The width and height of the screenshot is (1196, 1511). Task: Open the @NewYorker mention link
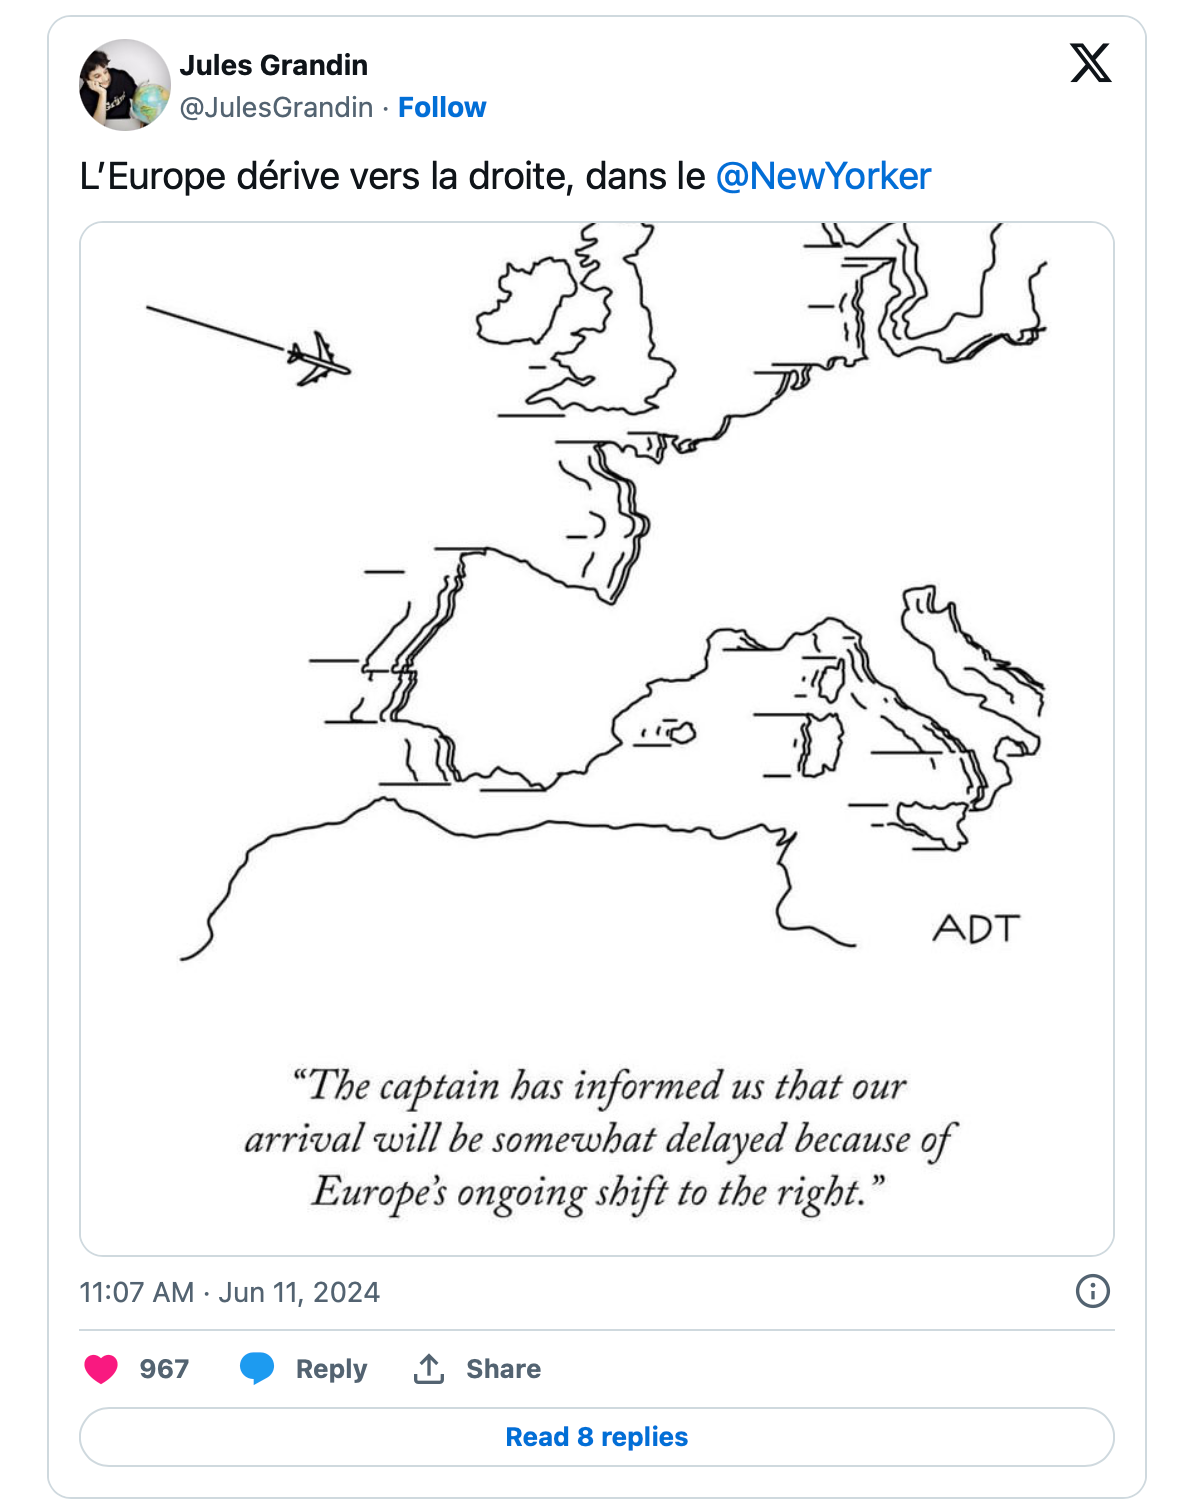[823, 176]
